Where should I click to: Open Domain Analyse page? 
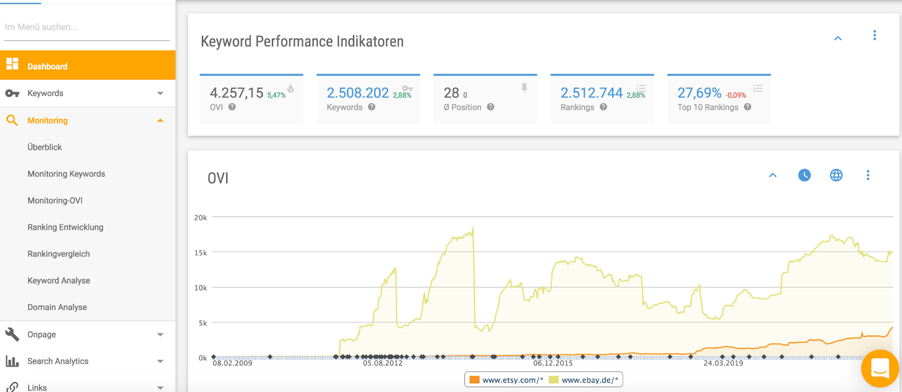[57, 307]
